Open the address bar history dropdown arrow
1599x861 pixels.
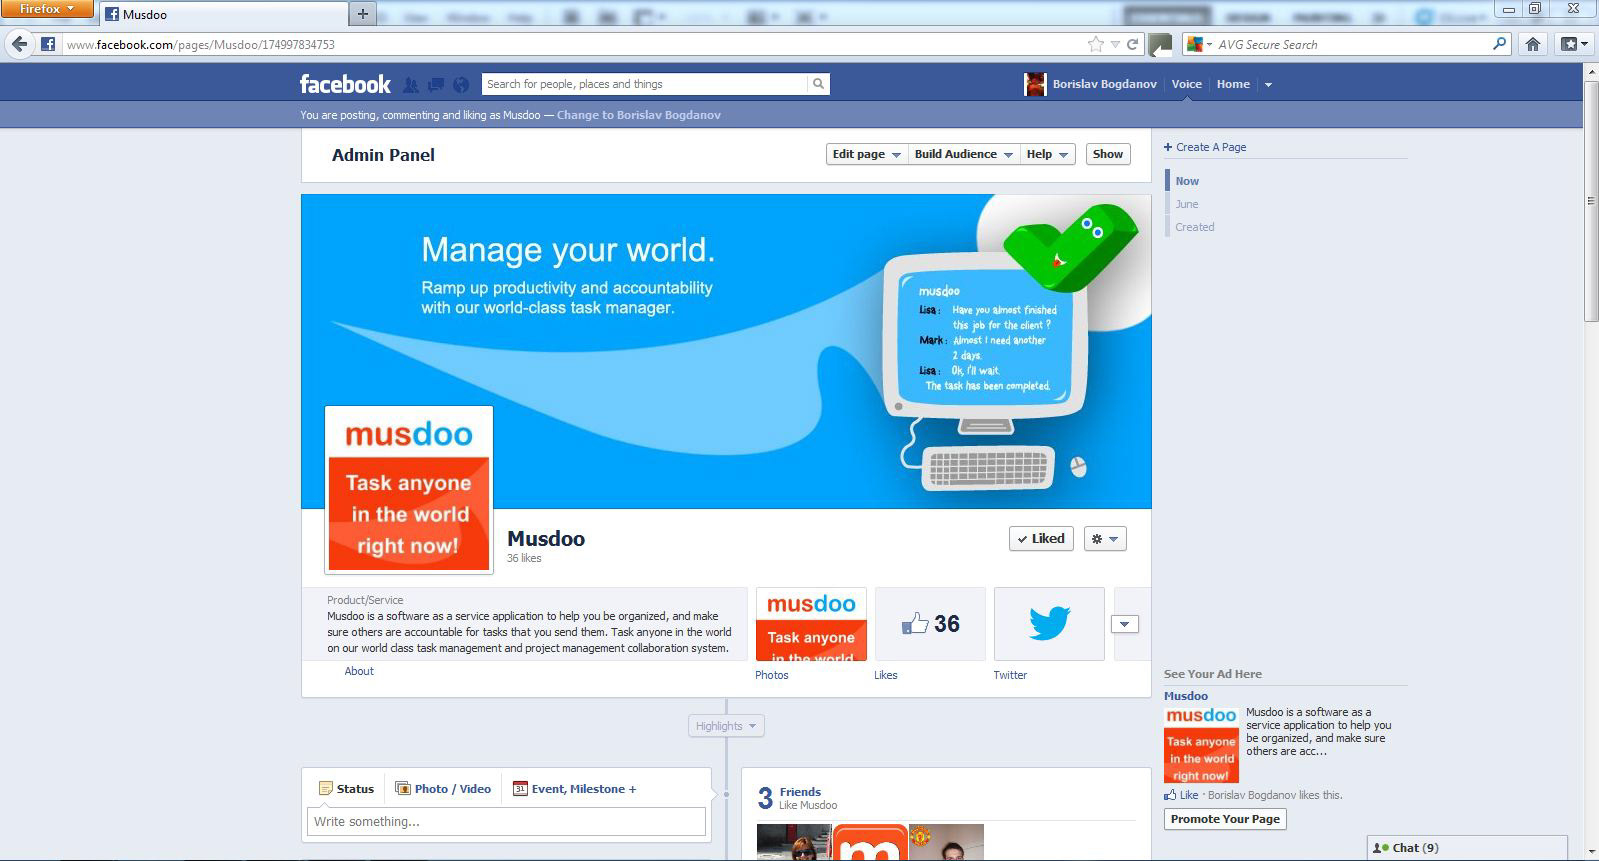tap(1115, 44)
